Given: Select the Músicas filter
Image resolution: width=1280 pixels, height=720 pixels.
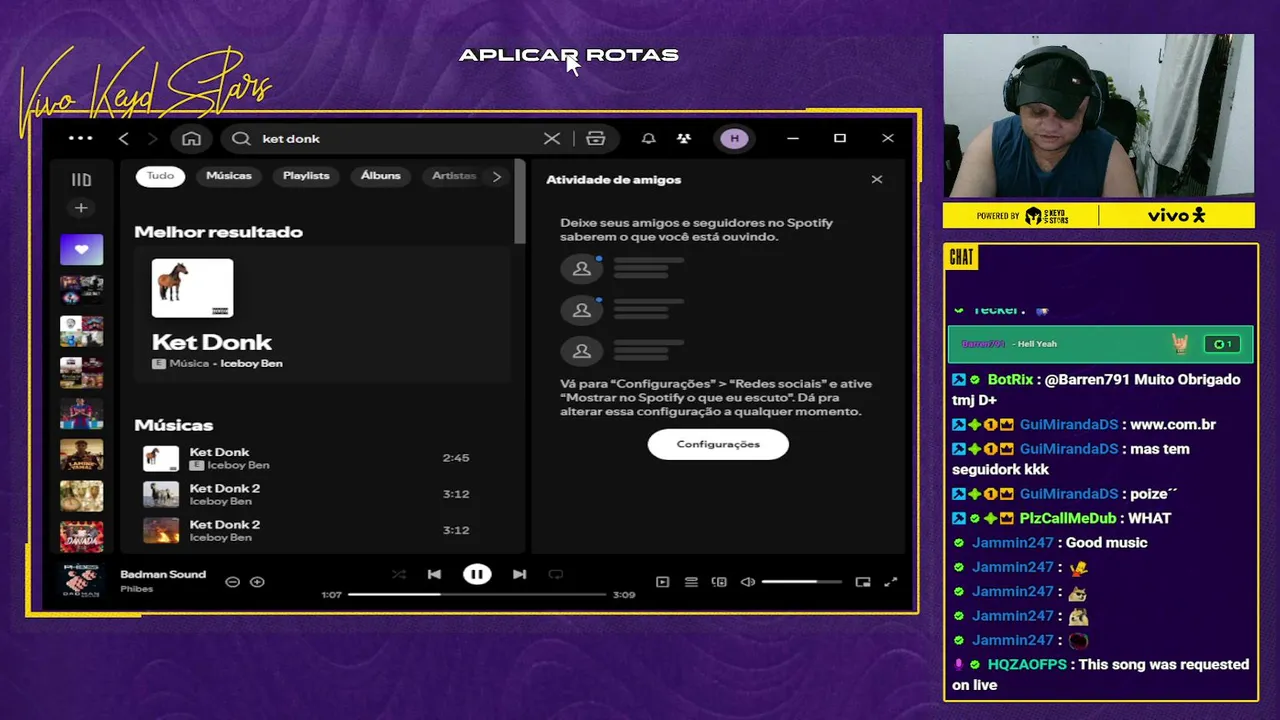Looking at the screenshot, I should [x=229, y=176].
